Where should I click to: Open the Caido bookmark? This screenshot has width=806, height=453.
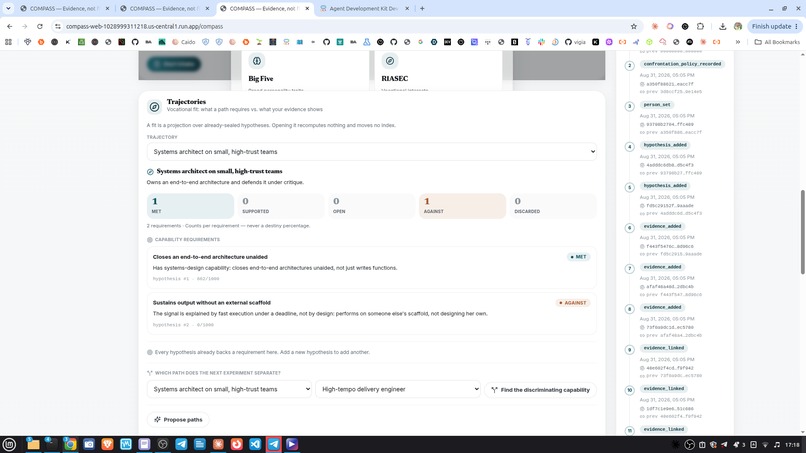[184, 42]
